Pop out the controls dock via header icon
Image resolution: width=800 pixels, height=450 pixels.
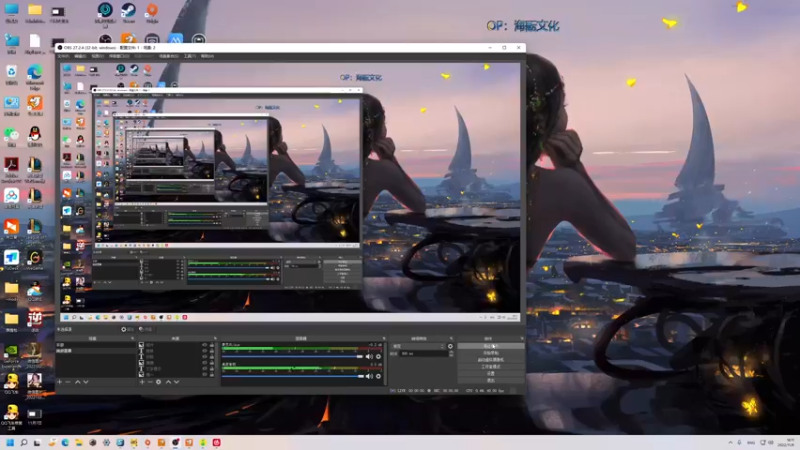pos(521,338)
